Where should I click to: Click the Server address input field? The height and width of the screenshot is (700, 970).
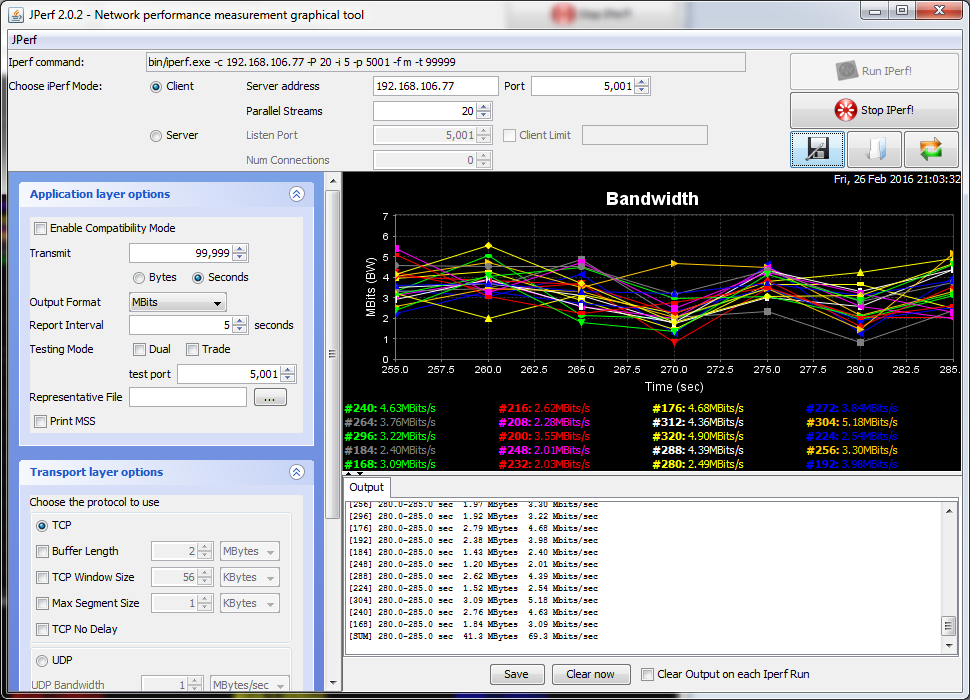coord(435,86)
